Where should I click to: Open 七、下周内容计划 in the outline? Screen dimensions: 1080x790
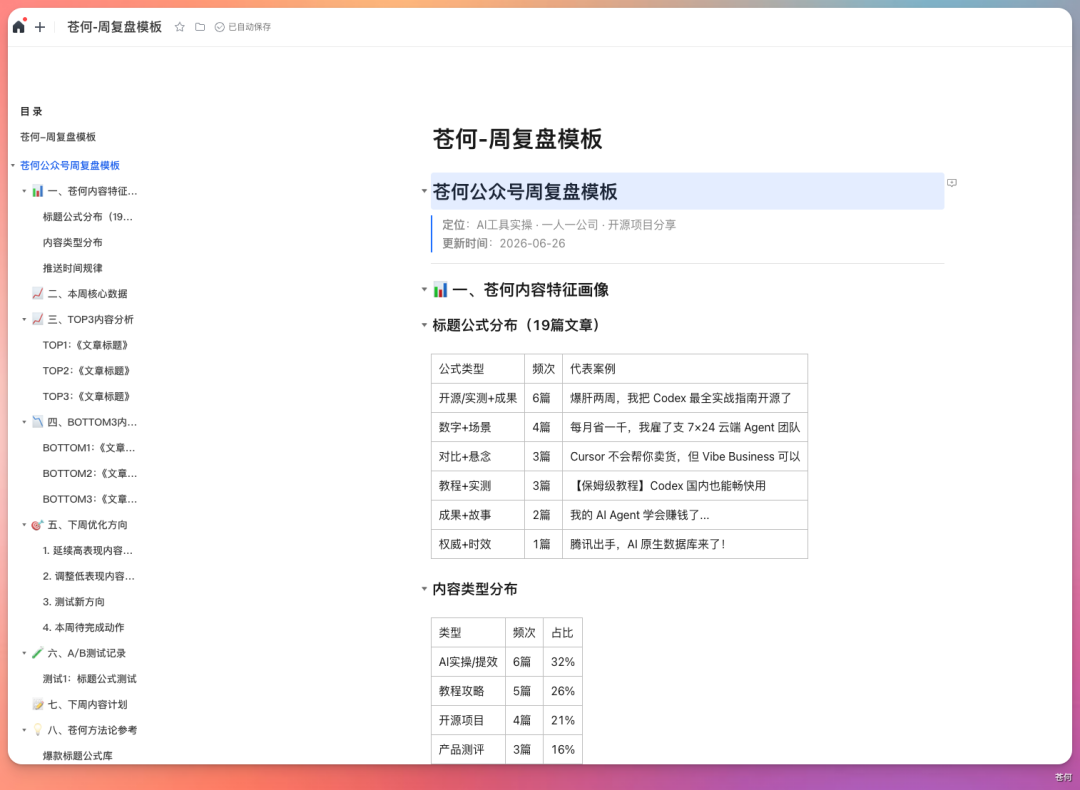(80, 704)
